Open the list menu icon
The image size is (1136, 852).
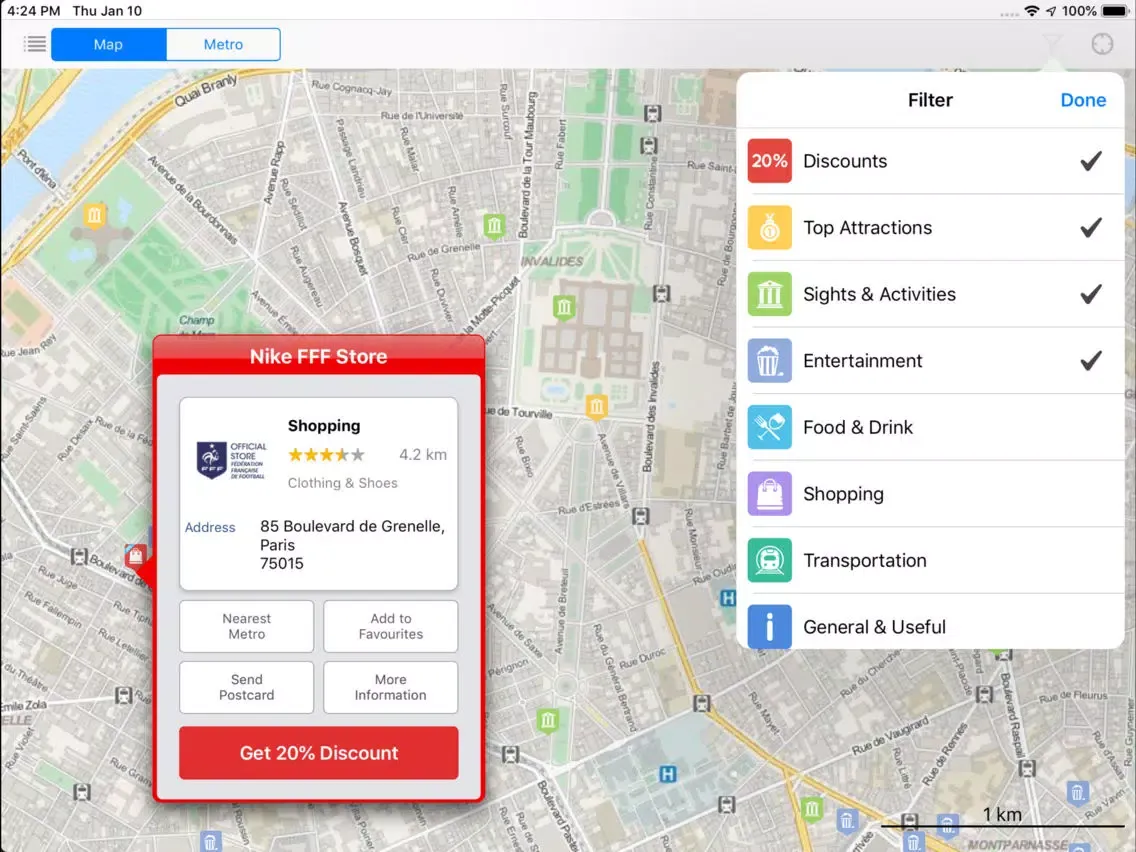point(34,44)
